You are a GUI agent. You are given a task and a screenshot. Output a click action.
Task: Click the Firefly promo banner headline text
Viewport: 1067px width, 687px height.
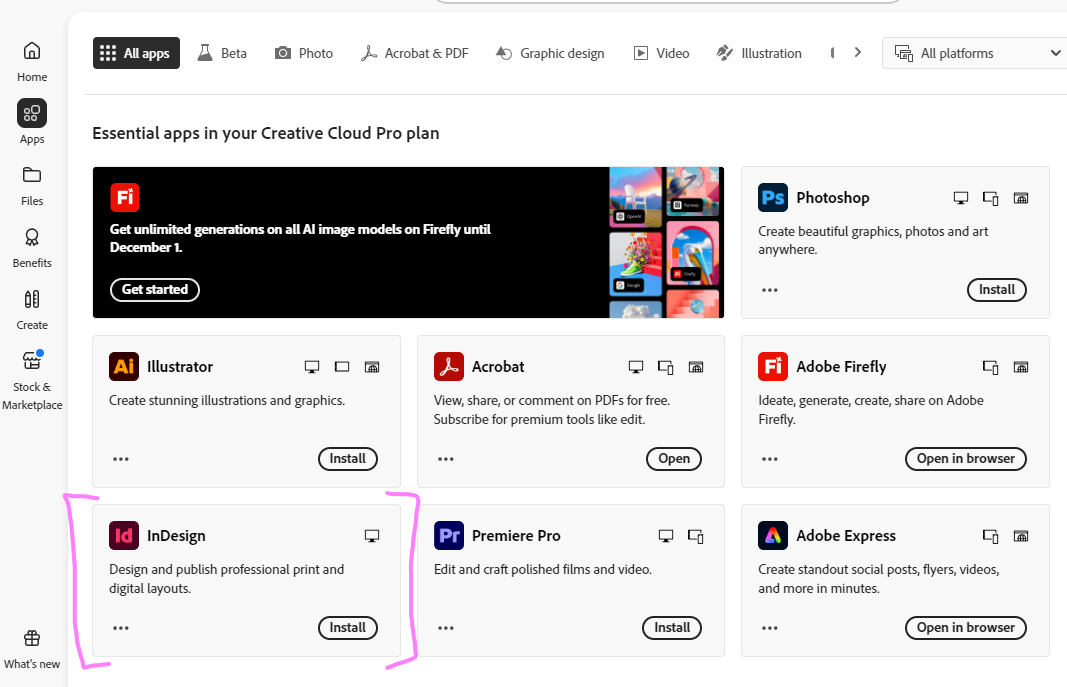(x=300, y=238)
